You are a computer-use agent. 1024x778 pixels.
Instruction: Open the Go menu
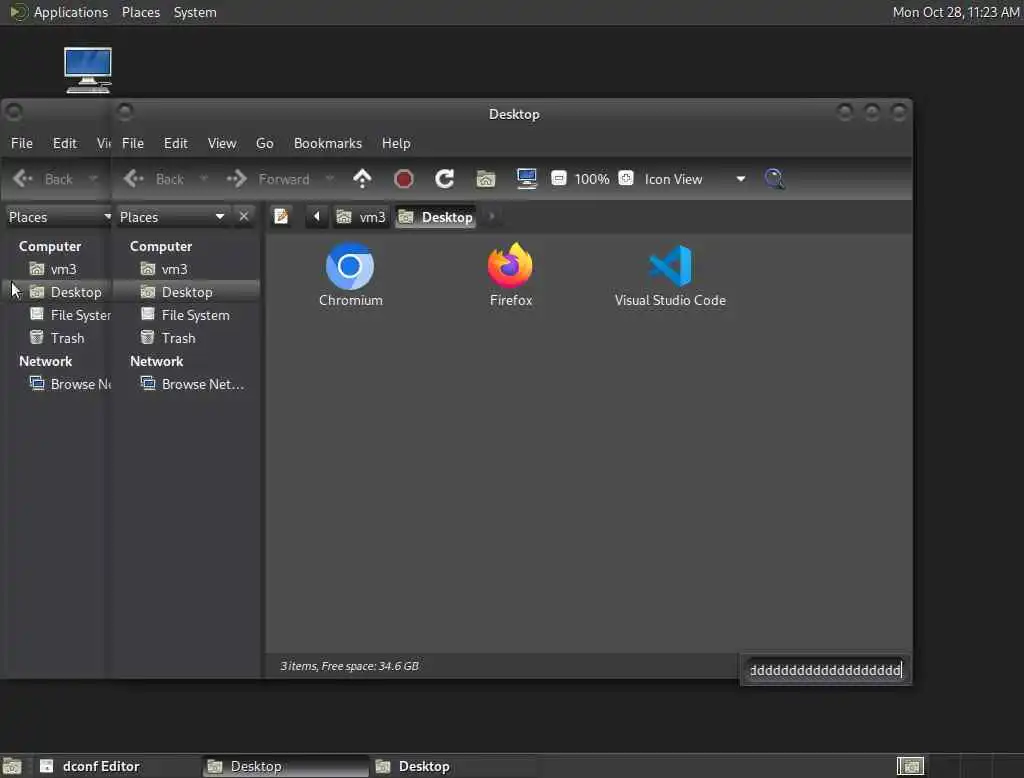click(x=264, y=143)
